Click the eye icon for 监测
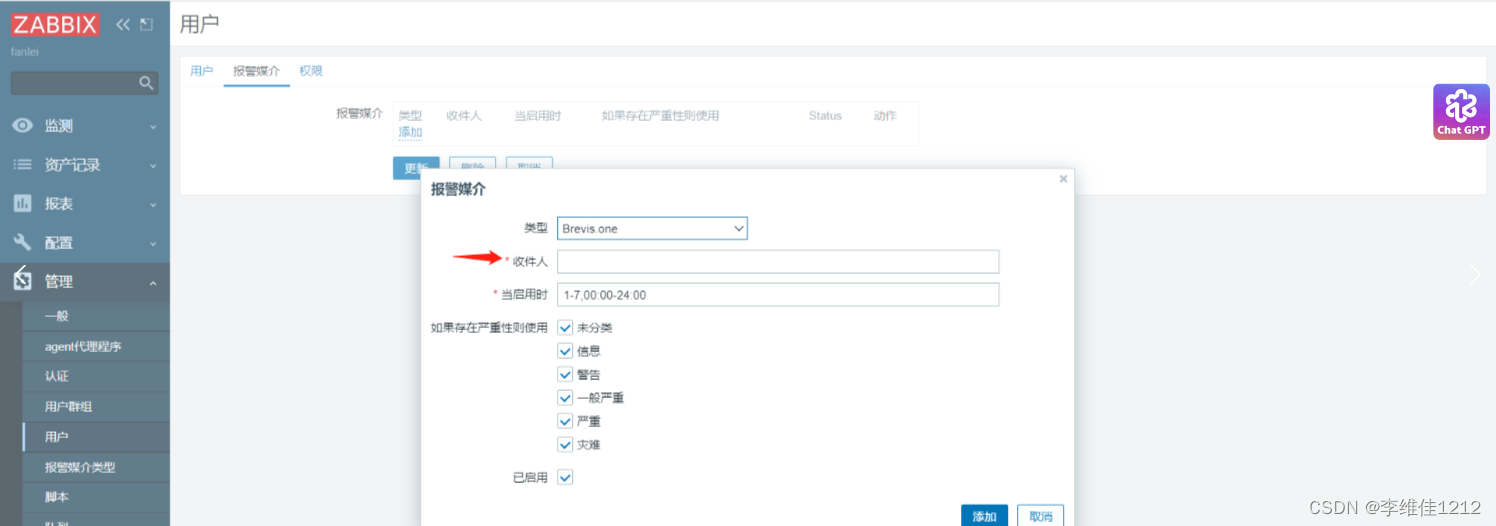 [22, 126]
